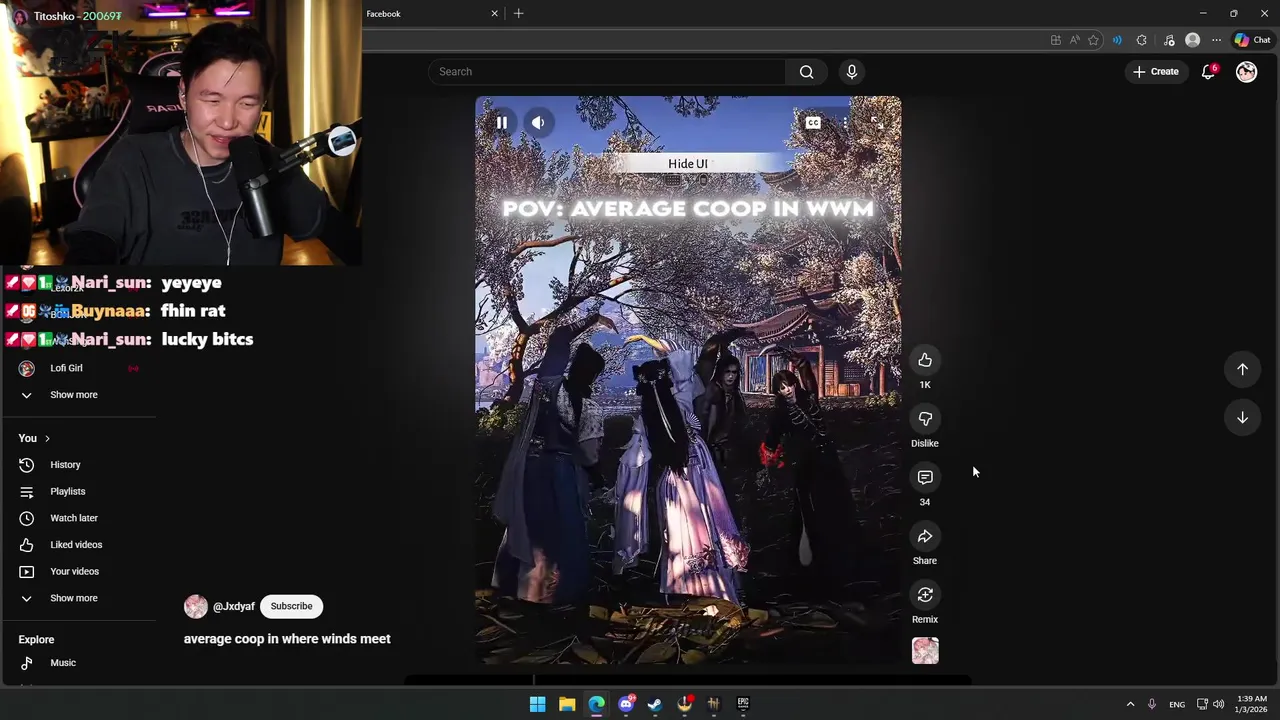Open the Windows Start menu
The image size is (1280, 720).
point(537,704)
